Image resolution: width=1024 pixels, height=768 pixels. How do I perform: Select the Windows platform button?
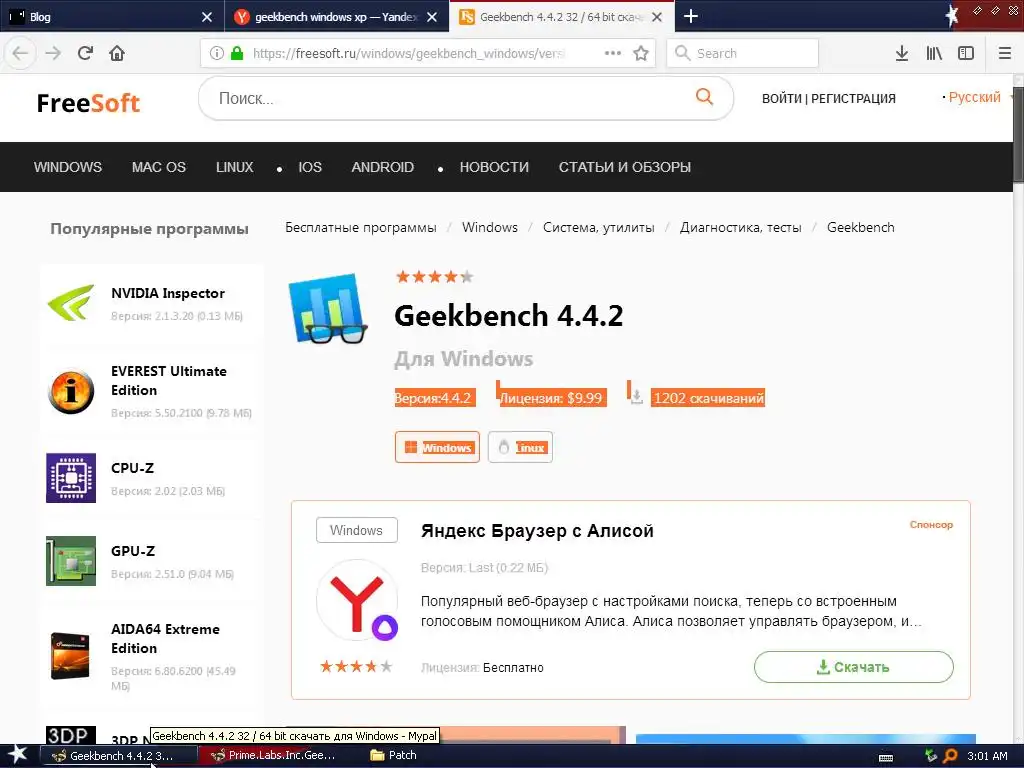coord(437,447)
